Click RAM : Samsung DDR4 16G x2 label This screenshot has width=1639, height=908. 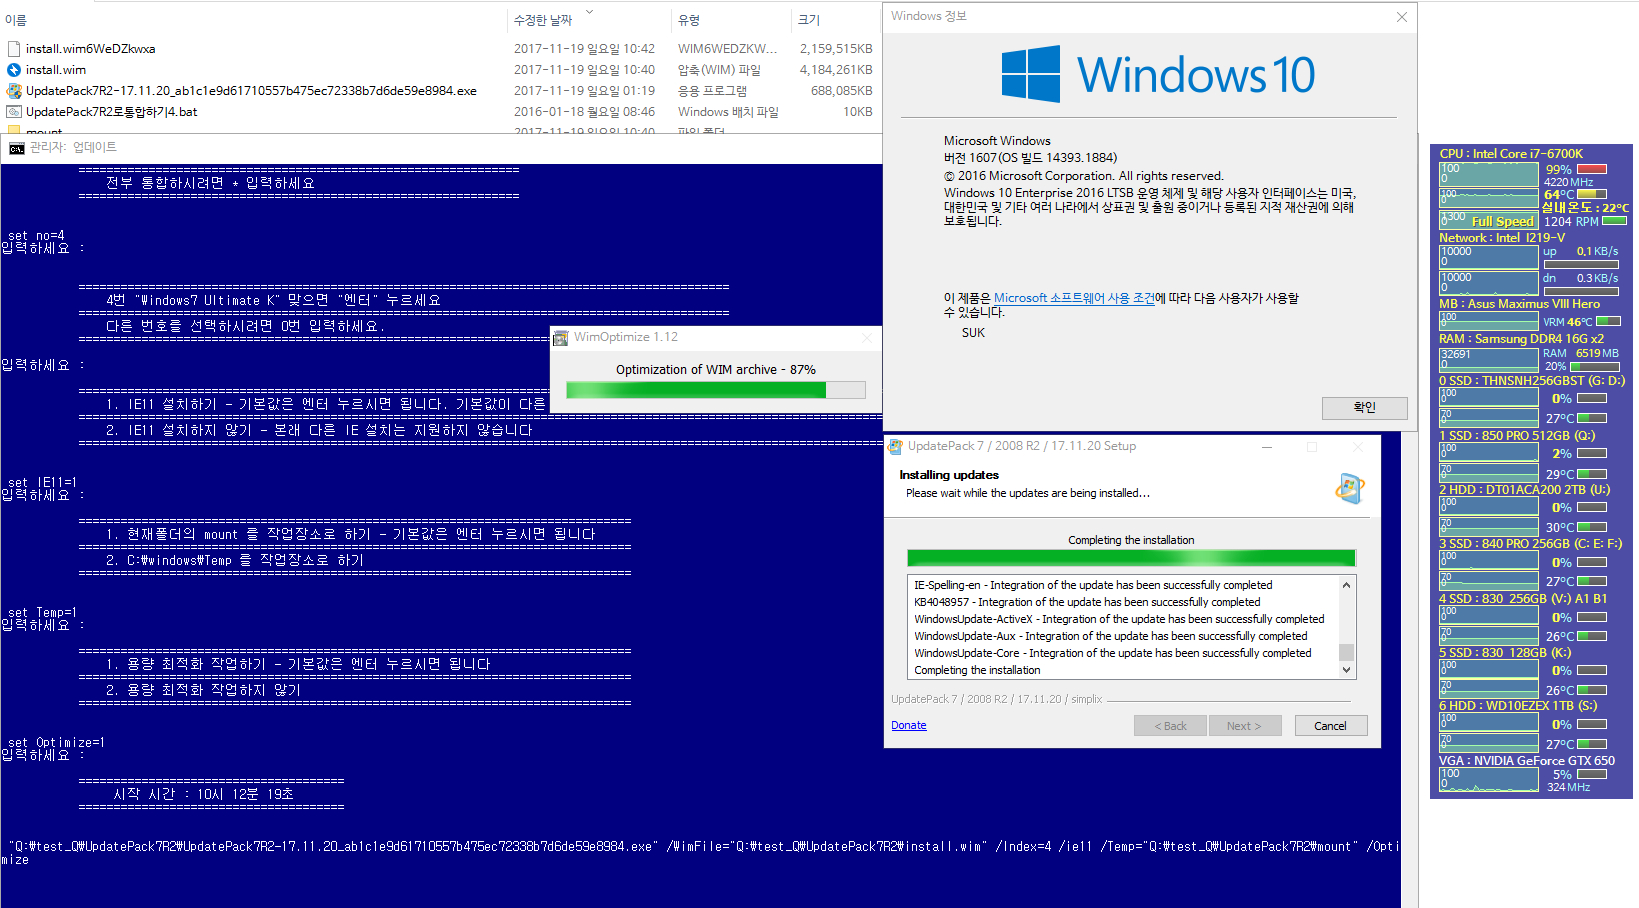pos(1521,339)
